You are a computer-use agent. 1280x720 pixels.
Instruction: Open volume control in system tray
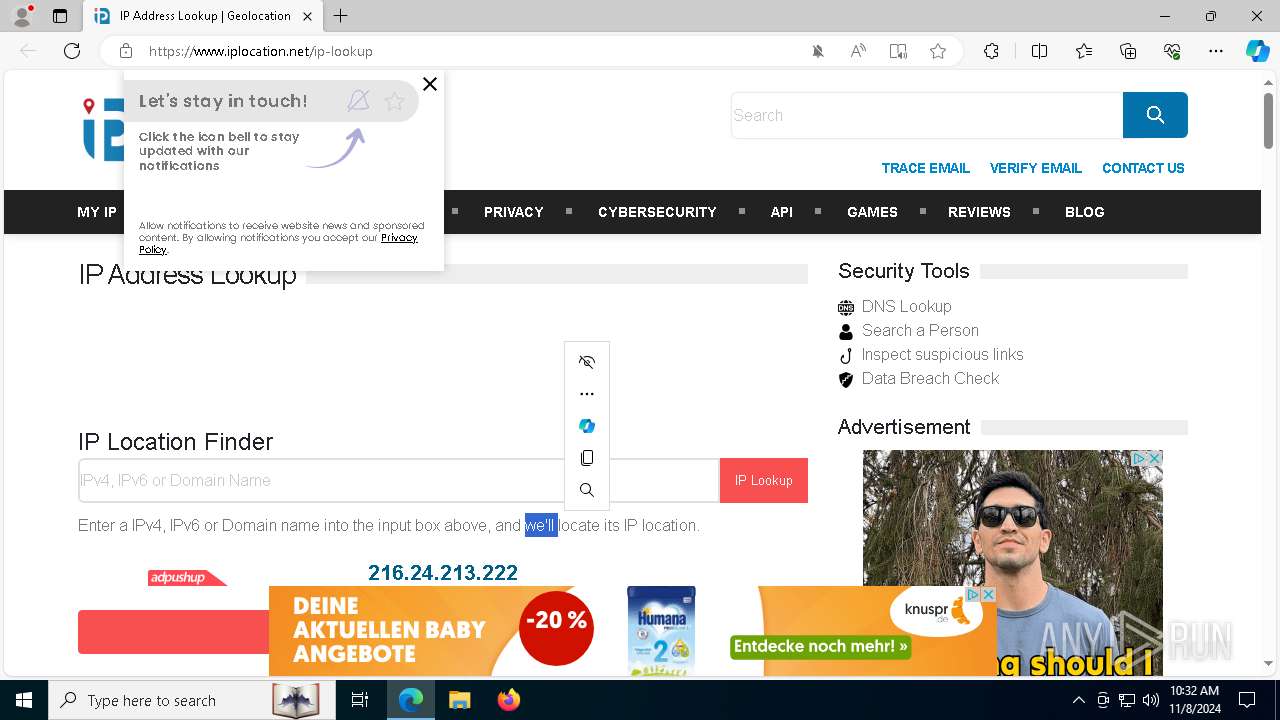1151,700
